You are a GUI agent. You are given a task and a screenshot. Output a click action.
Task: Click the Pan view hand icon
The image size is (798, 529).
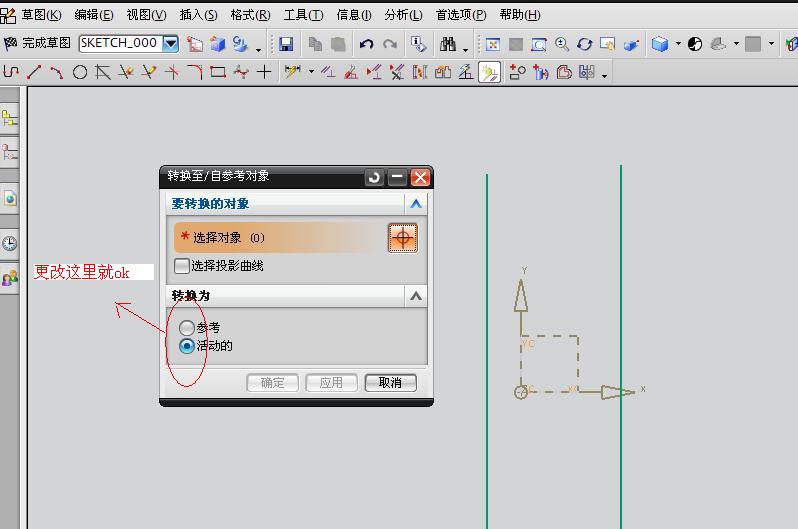click(608, 44)
